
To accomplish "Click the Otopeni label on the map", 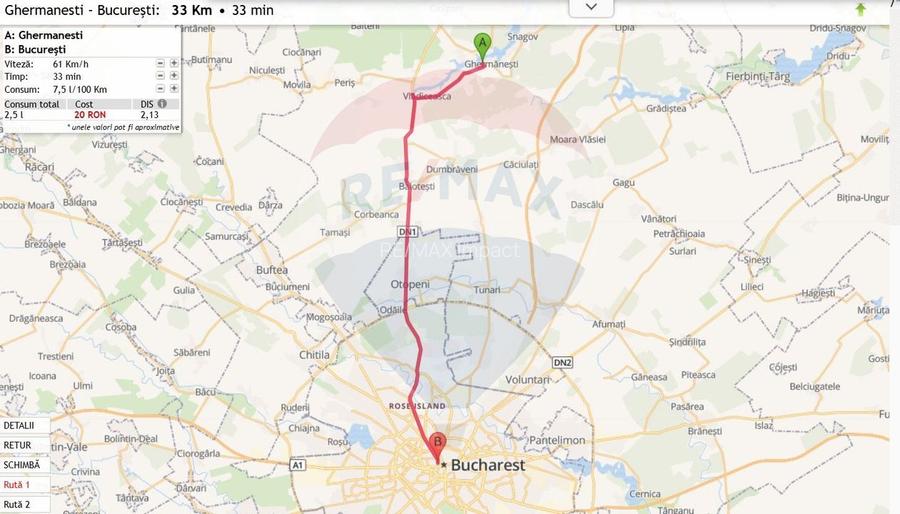I will [409, 284].
